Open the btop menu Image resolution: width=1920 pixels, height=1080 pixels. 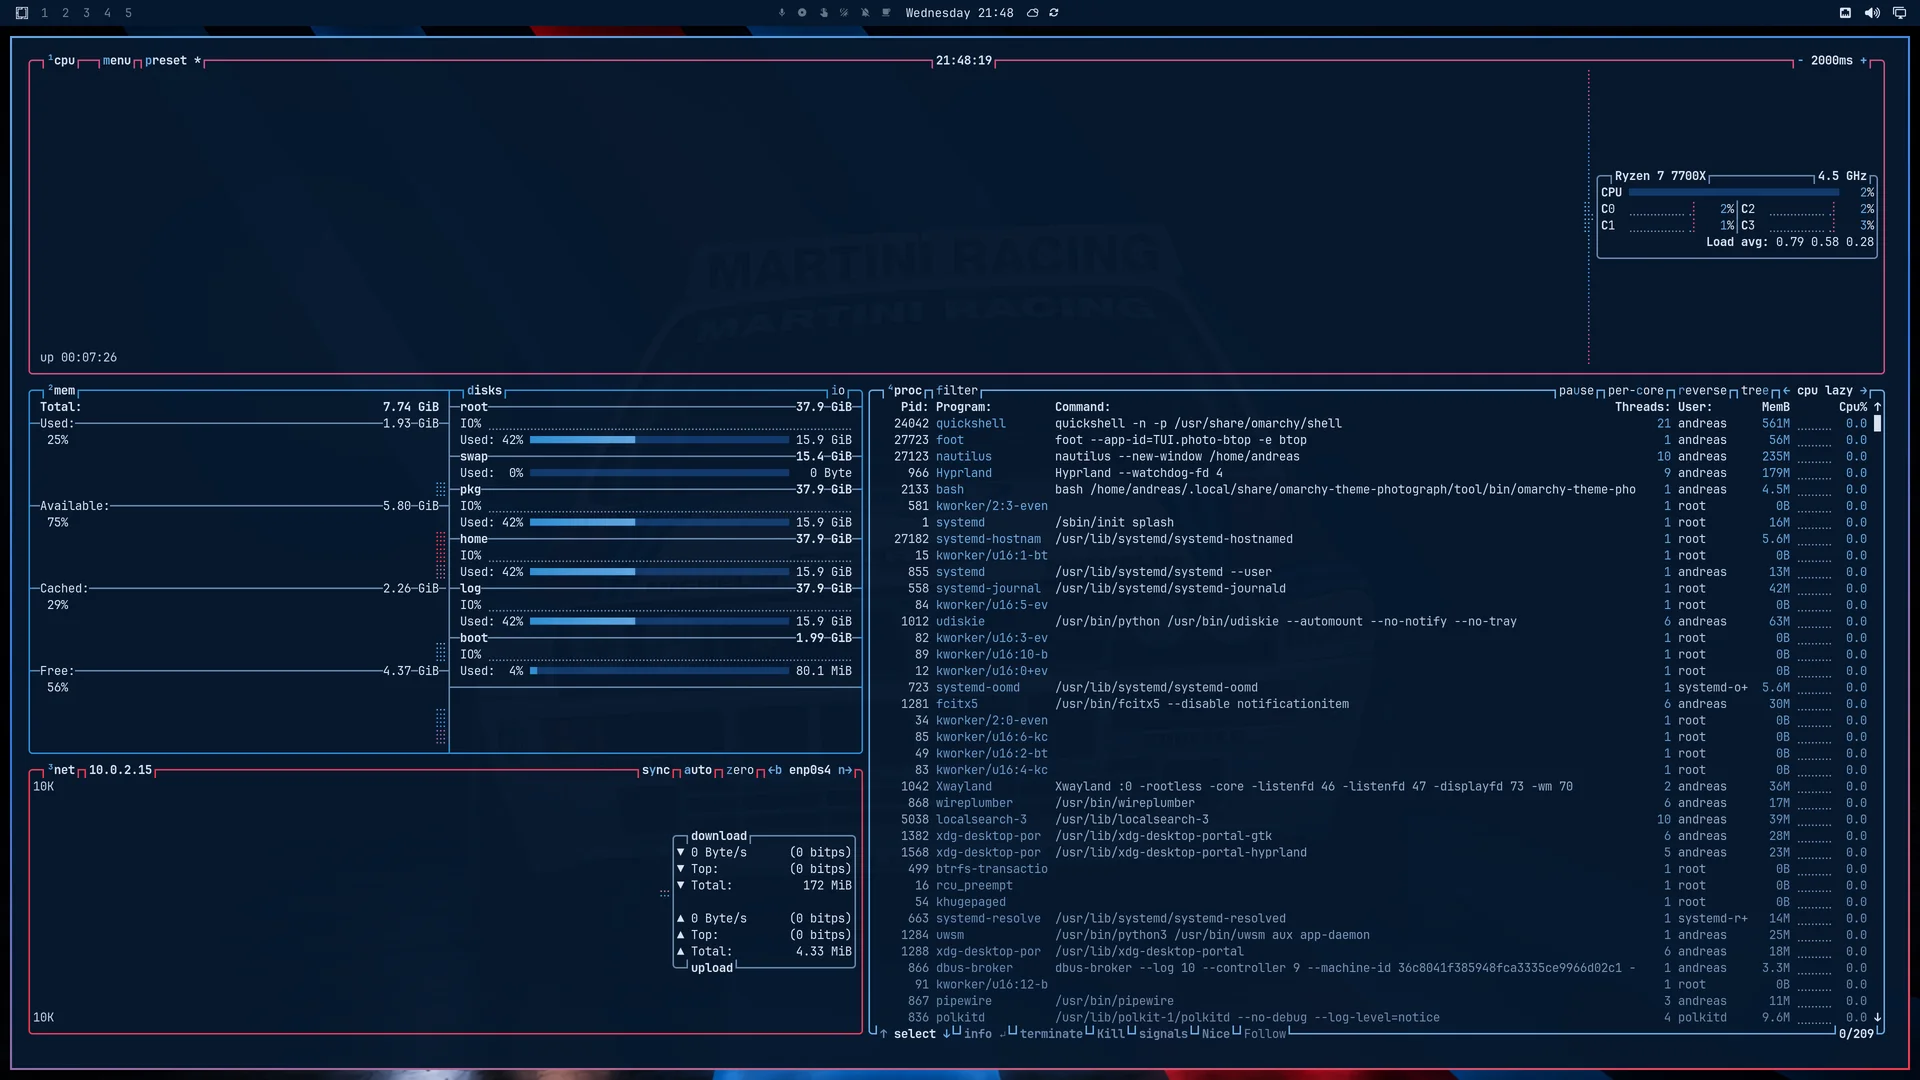117,61
